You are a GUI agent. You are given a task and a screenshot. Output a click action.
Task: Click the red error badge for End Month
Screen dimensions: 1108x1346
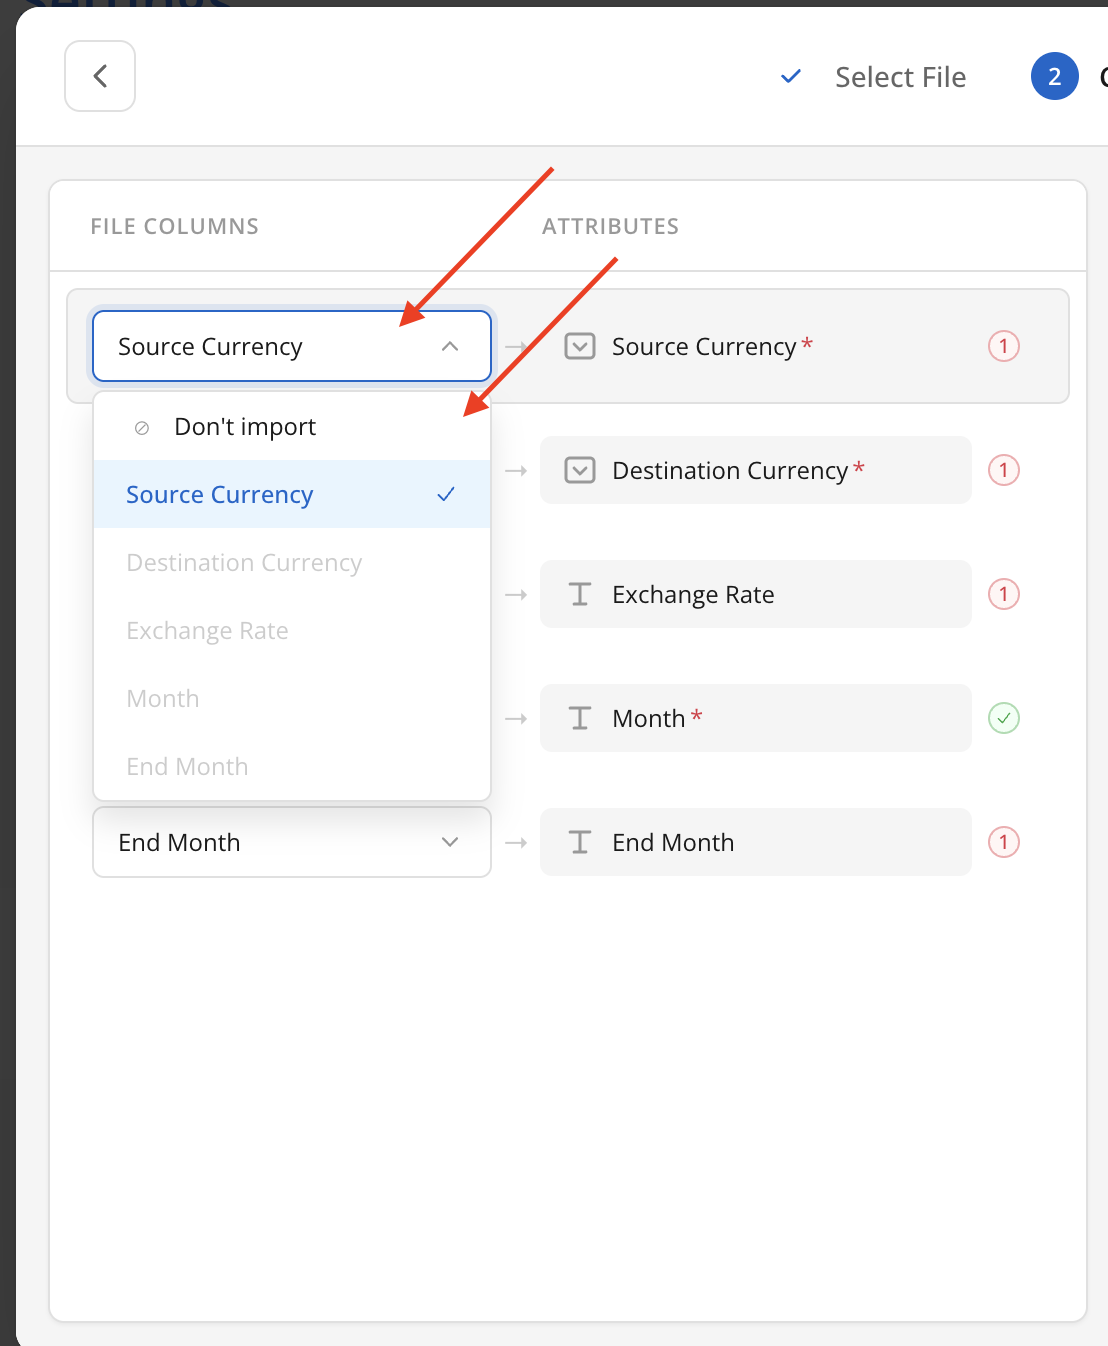(1004, 842)
